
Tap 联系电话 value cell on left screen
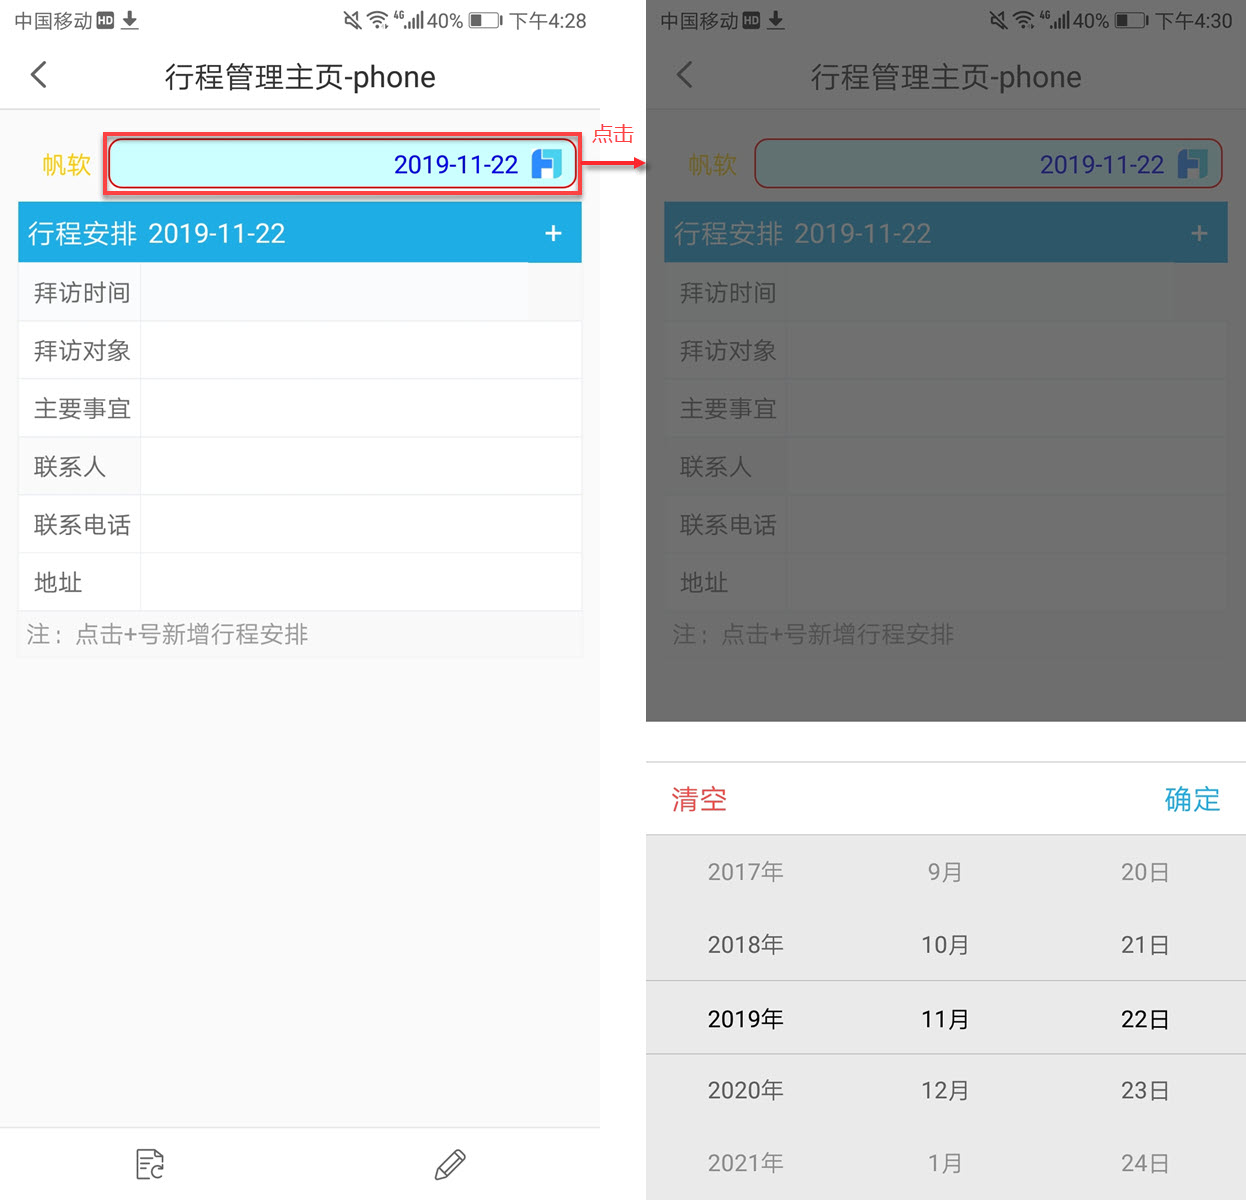pyautogui.click(x=361, y=525)
